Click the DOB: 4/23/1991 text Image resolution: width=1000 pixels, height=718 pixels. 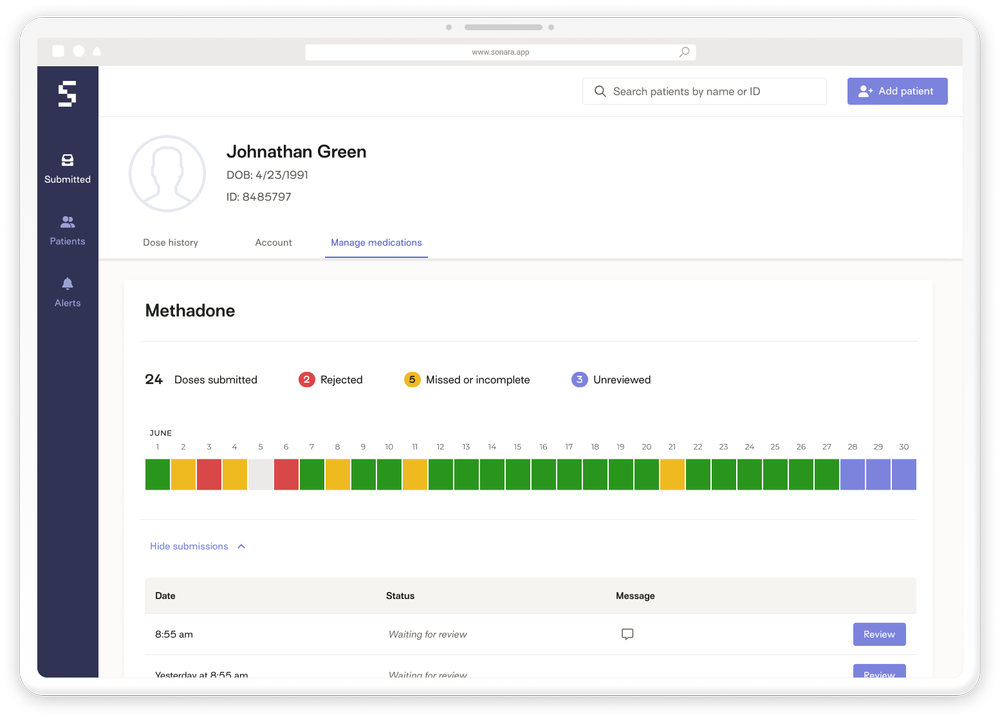267,175
